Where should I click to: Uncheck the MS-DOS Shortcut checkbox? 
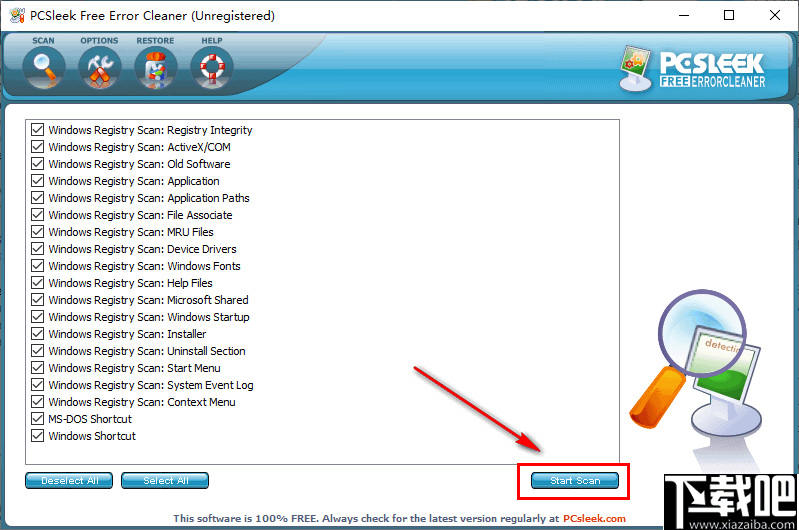37,418
